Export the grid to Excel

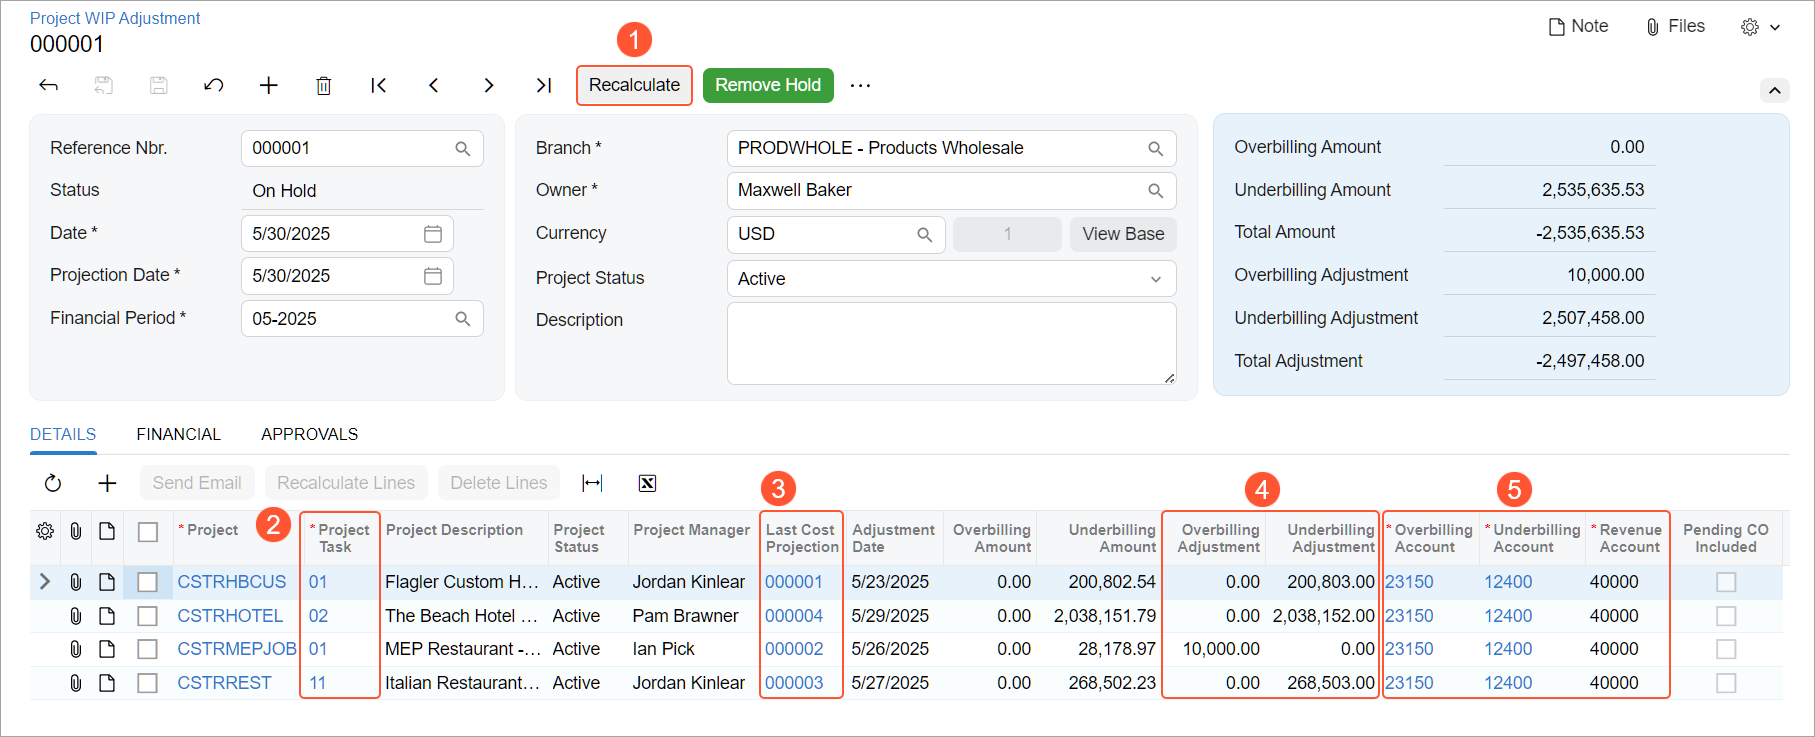647,484
